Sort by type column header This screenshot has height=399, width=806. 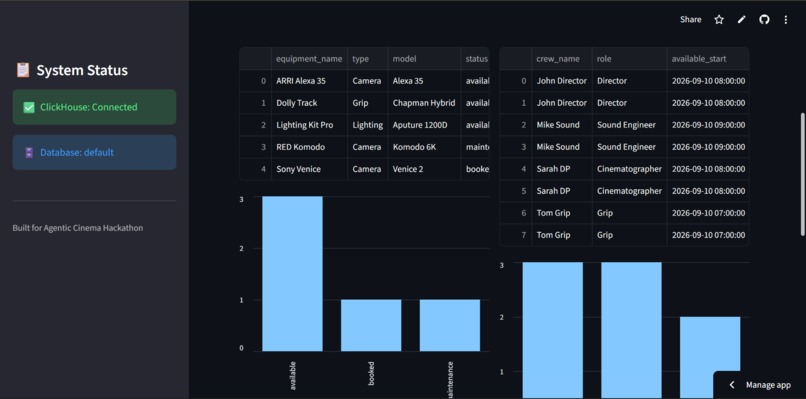pos(368,59)
